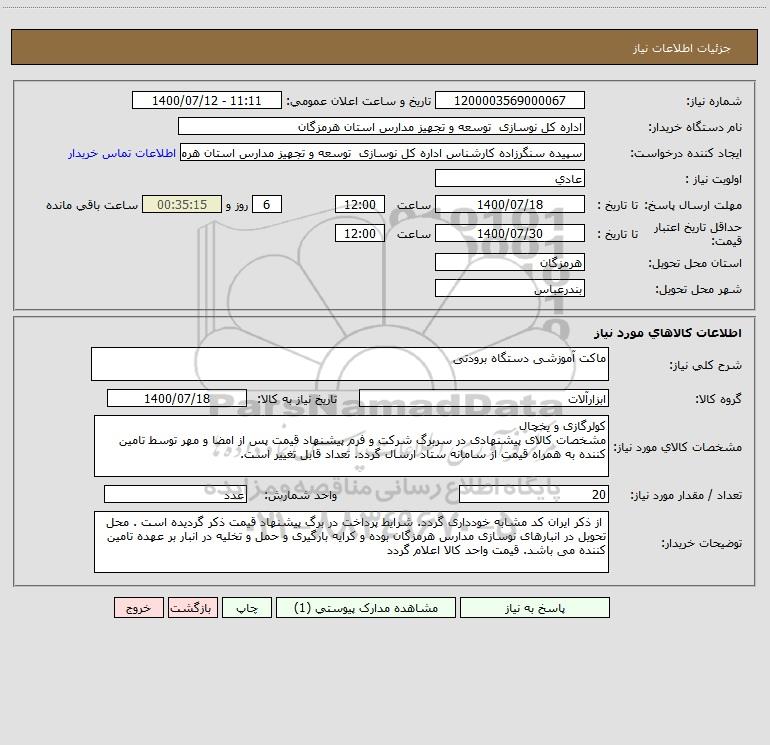Click the اولویت نیاز field عادی
770x745 pixels.
(510, 178)
